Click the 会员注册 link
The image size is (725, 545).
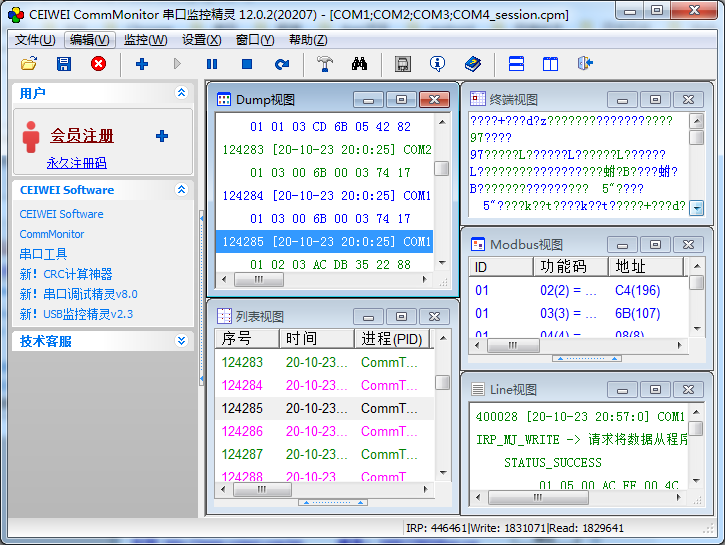[82, 136]
